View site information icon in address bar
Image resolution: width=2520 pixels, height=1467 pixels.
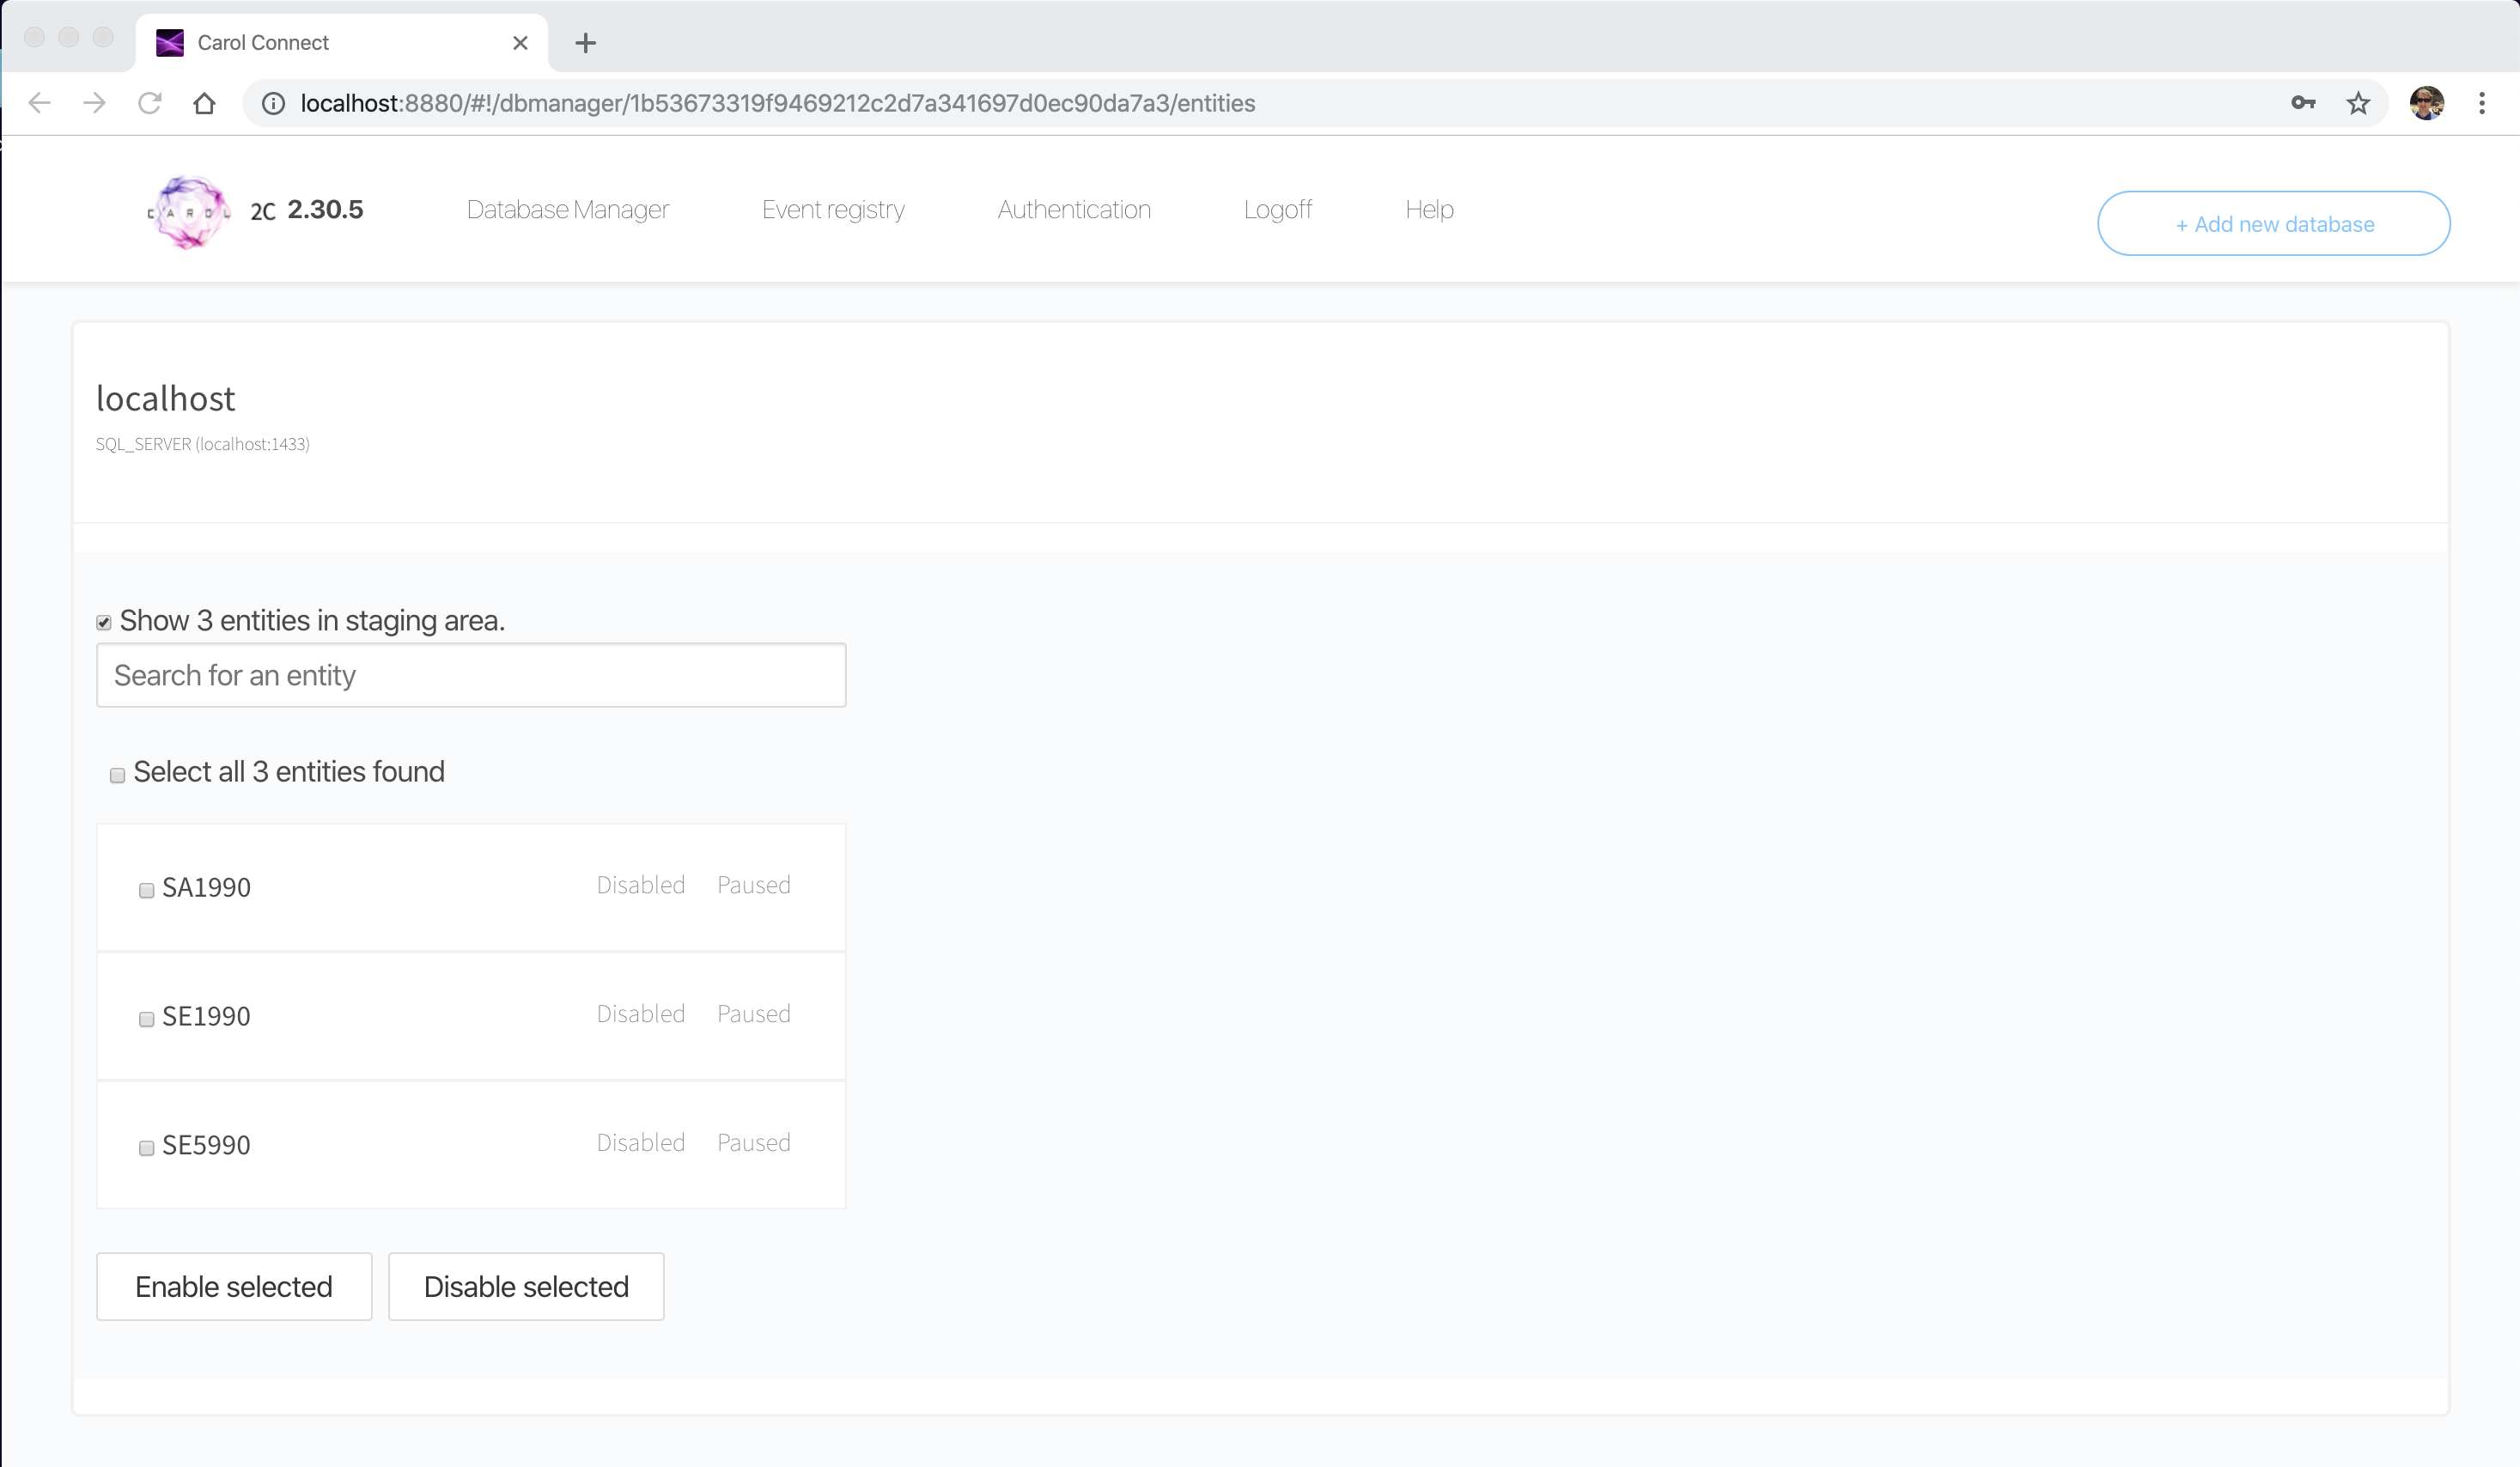[x=273, y=103]
